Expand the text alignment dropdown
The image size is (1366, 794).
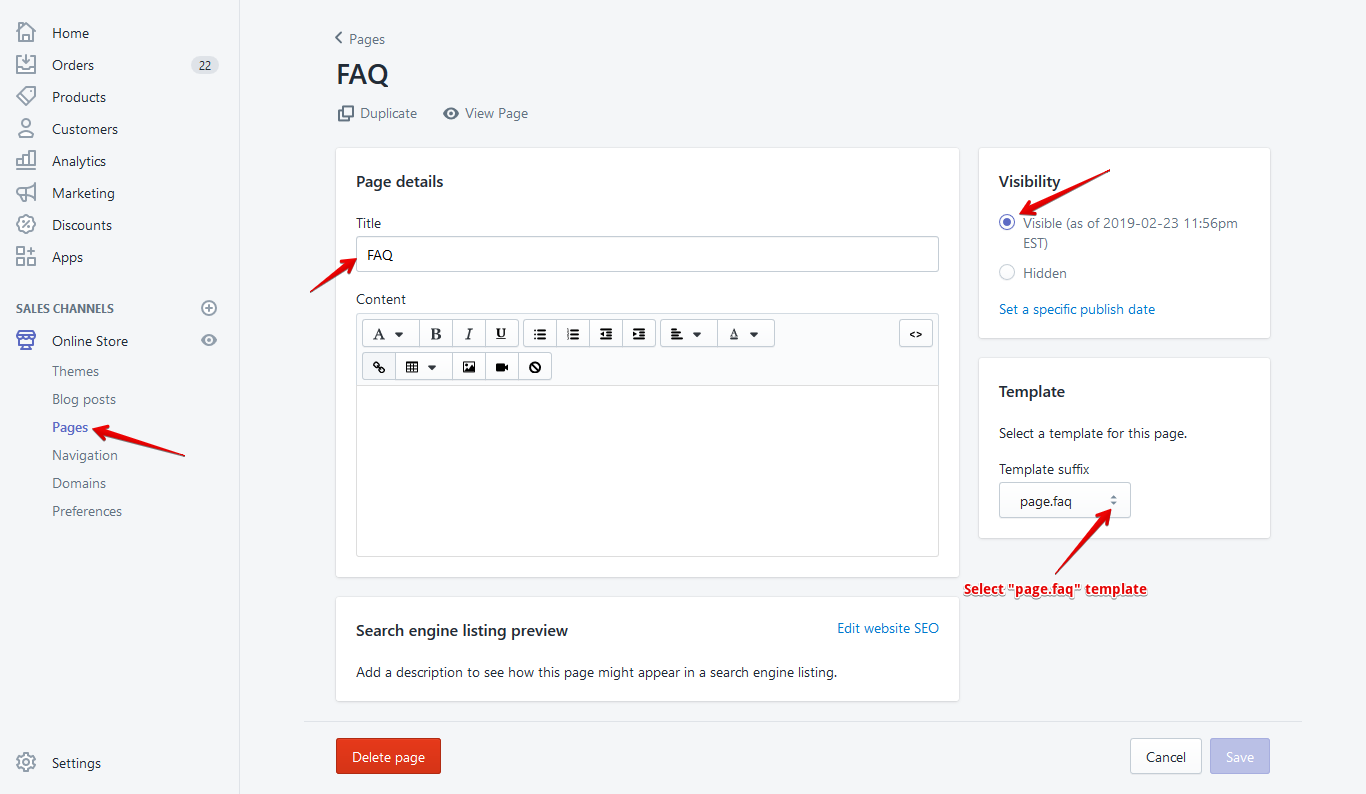(x=686, y=334)
